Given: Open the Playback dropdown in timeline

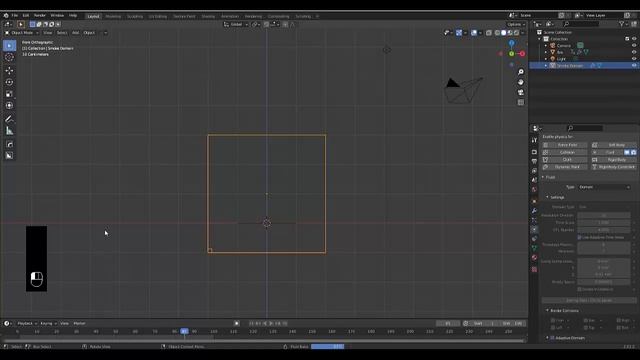Looking at the screenshot, I should coord(27,323).
